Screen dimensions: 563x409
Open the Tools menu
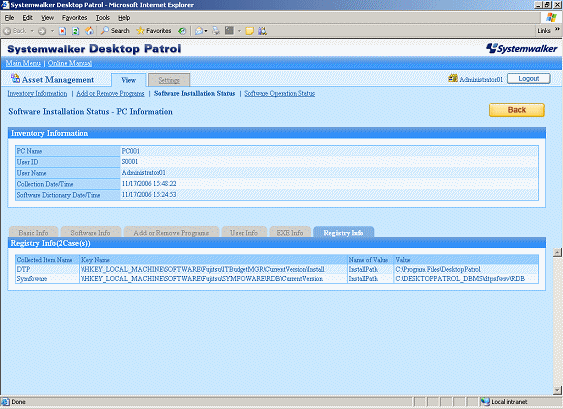[102, 18]
